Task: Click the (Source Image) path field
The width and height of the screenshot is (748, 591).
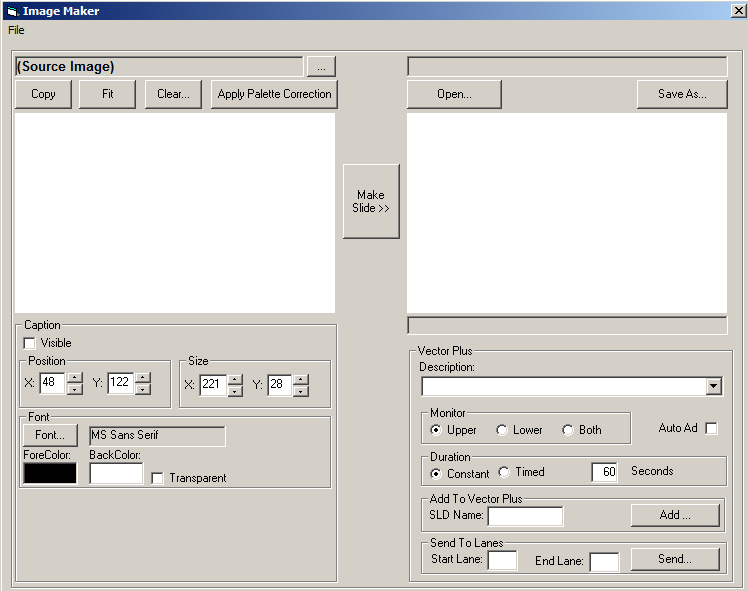Action: 159,67
